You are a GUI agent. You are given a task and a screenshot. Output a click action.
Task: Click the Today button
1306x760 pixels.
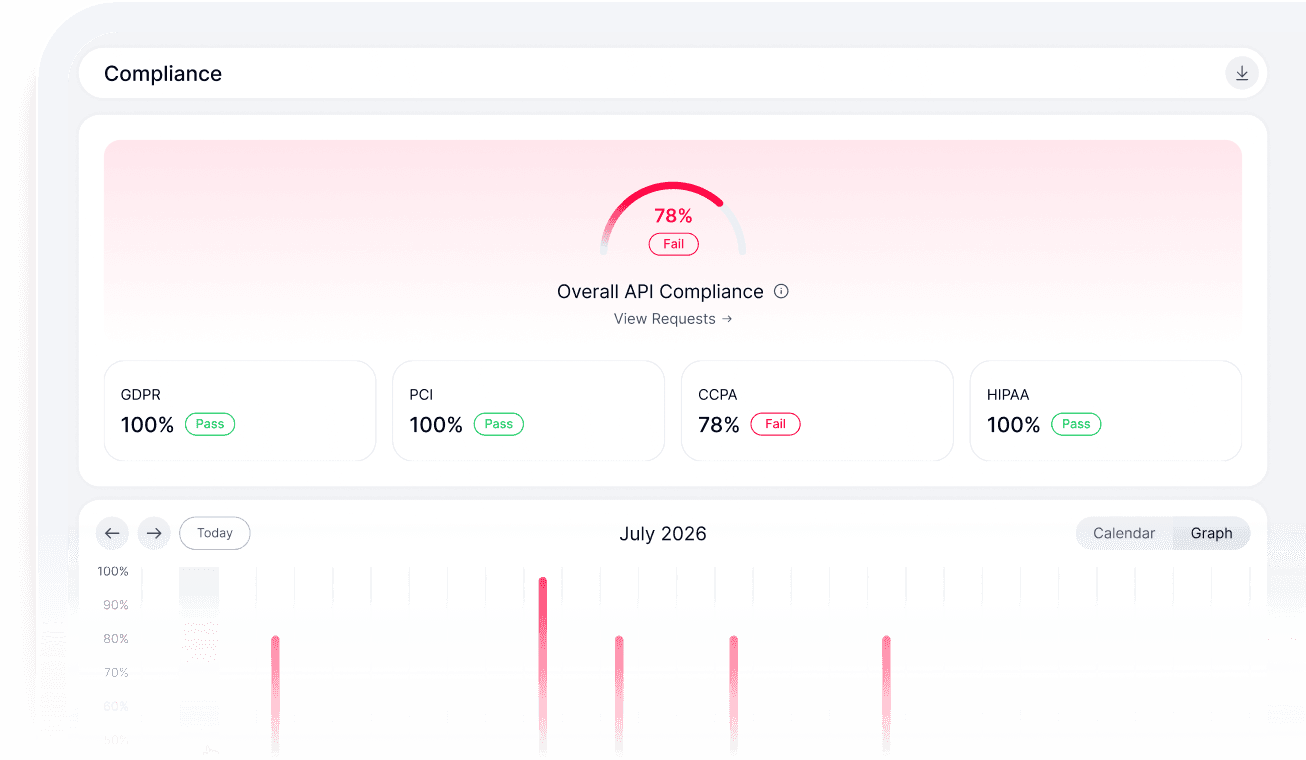(215, 533)
